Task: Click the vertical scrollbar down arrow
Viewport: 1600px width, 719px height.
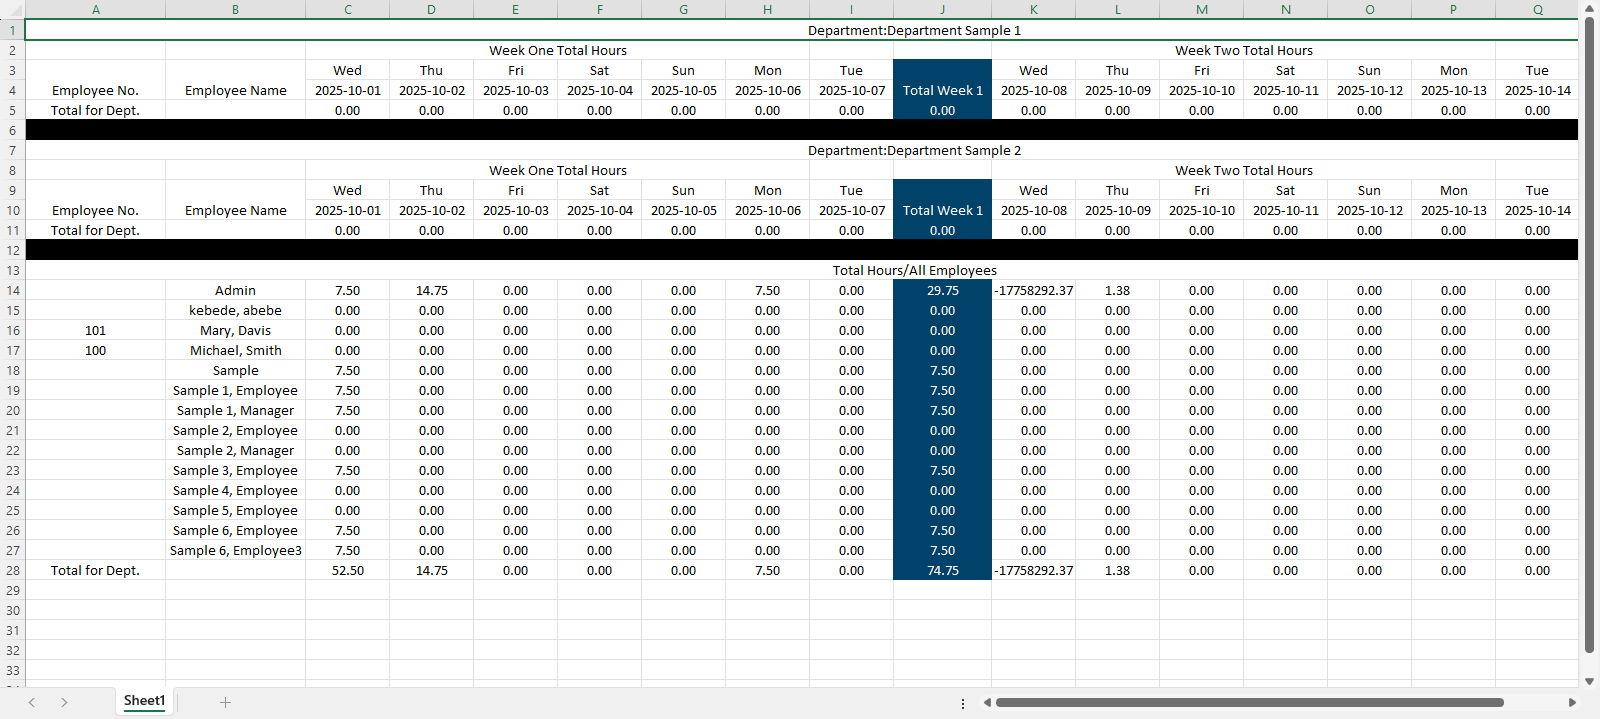Action: (x=1589, y=681)
